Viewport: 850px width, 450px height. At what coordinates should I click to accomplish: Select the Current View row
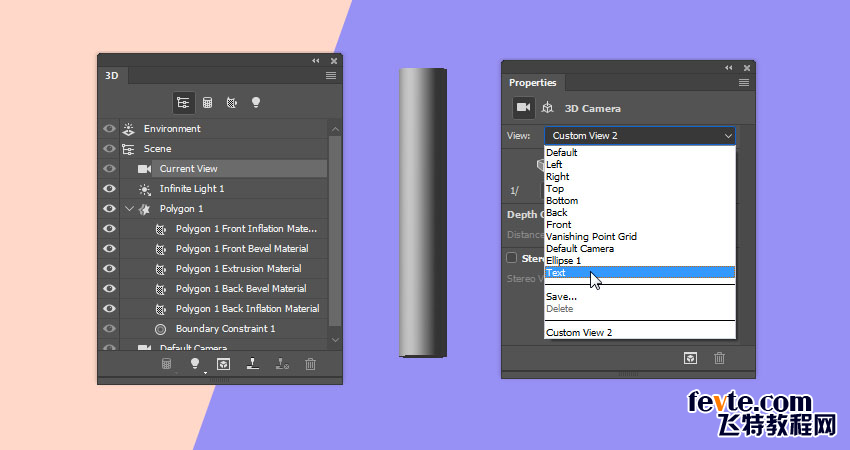click(223, 169)
